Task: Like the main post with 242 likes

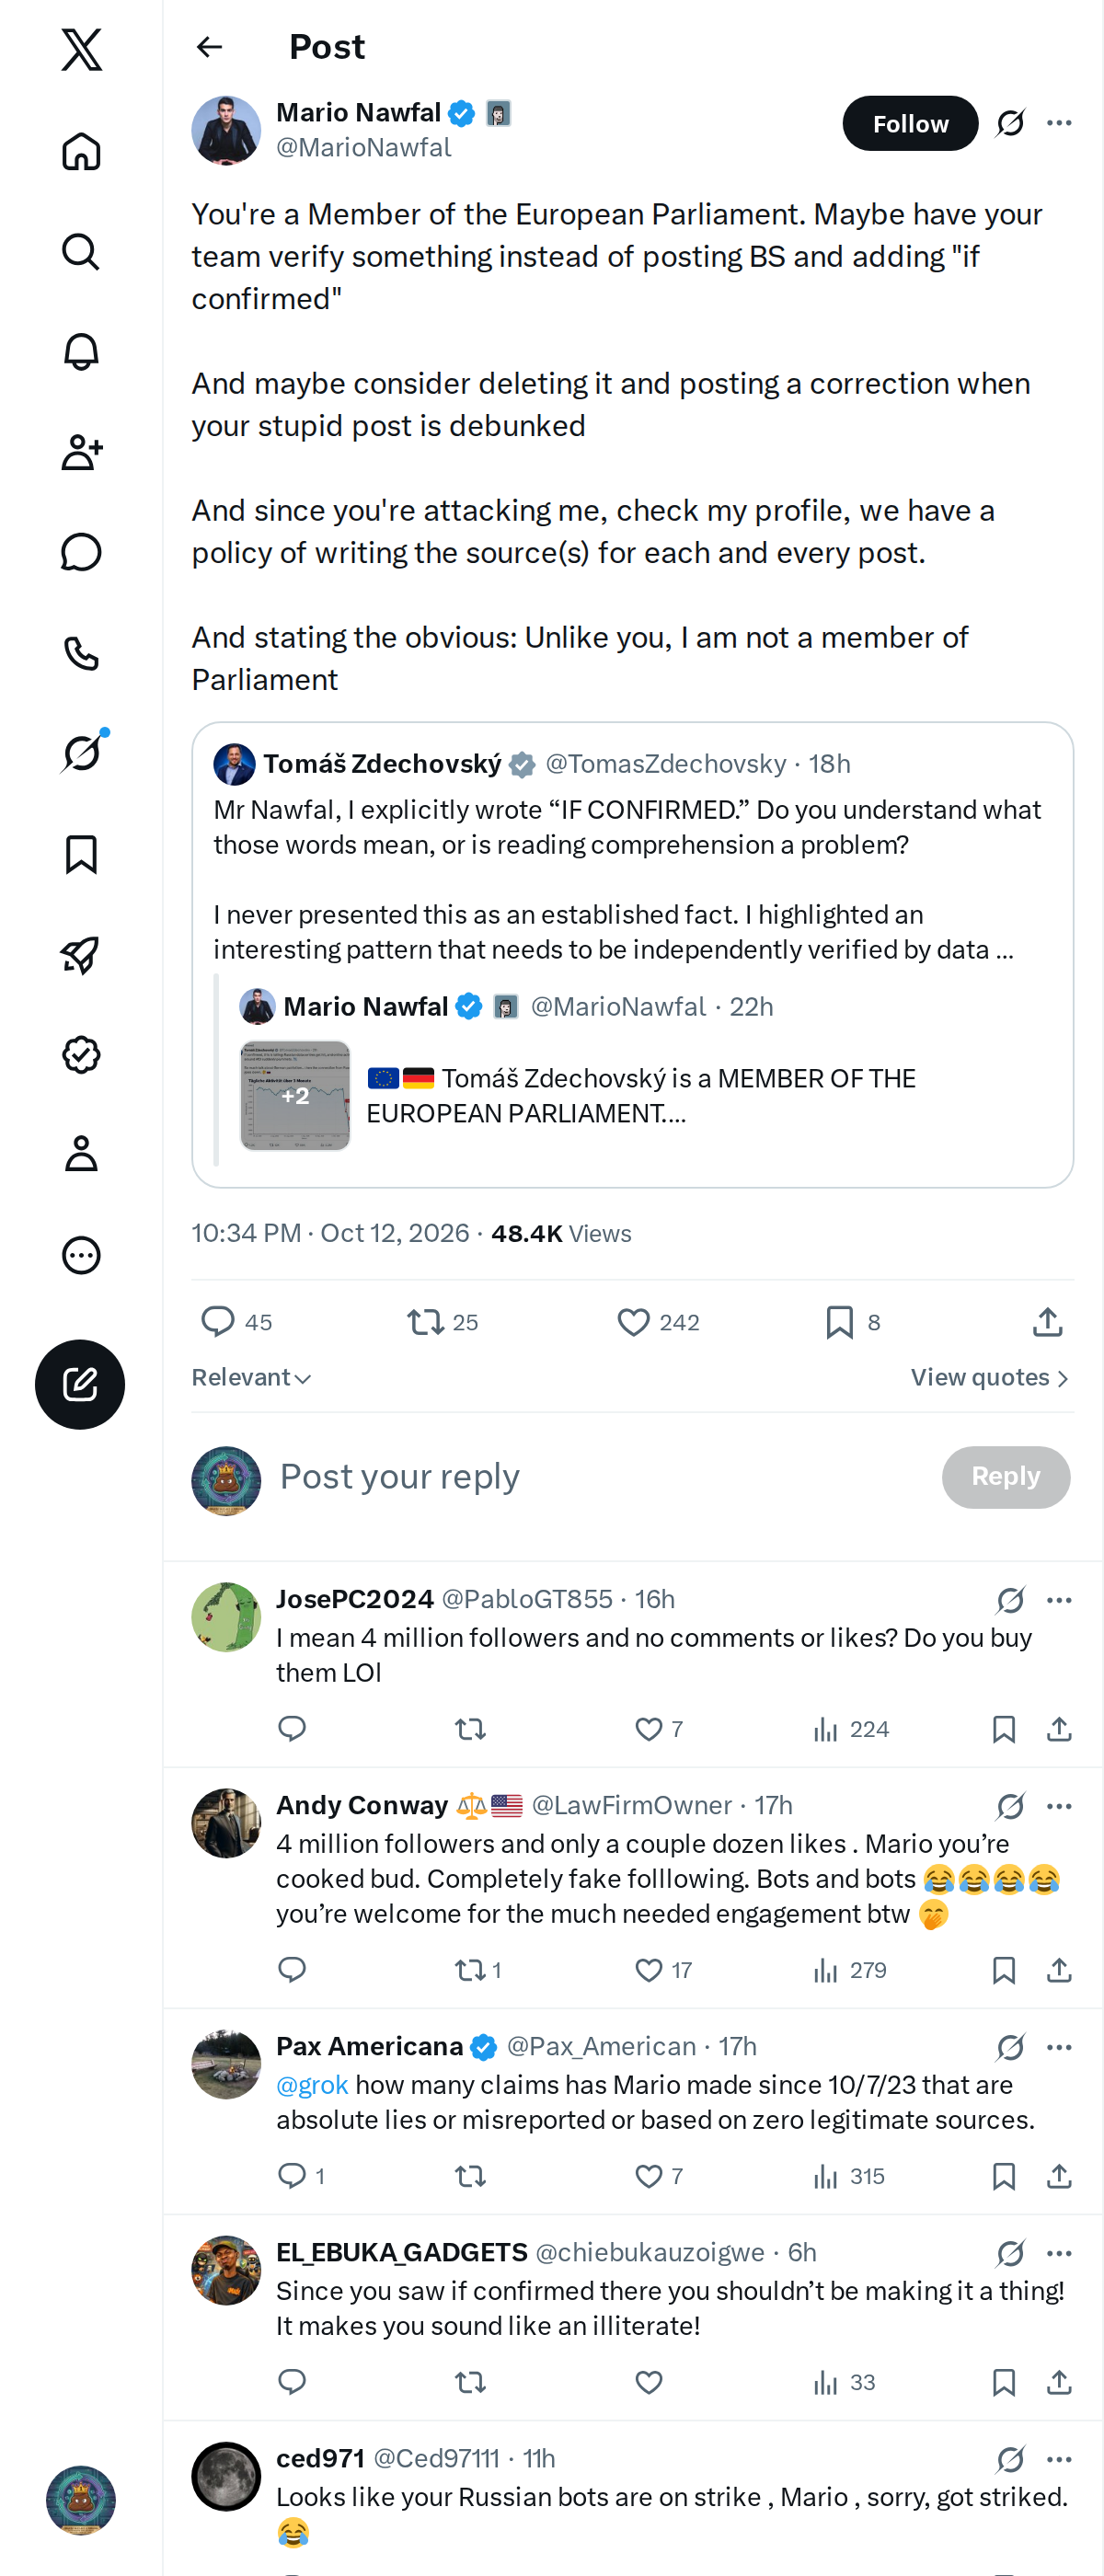Action: [x=657, y=1322]
